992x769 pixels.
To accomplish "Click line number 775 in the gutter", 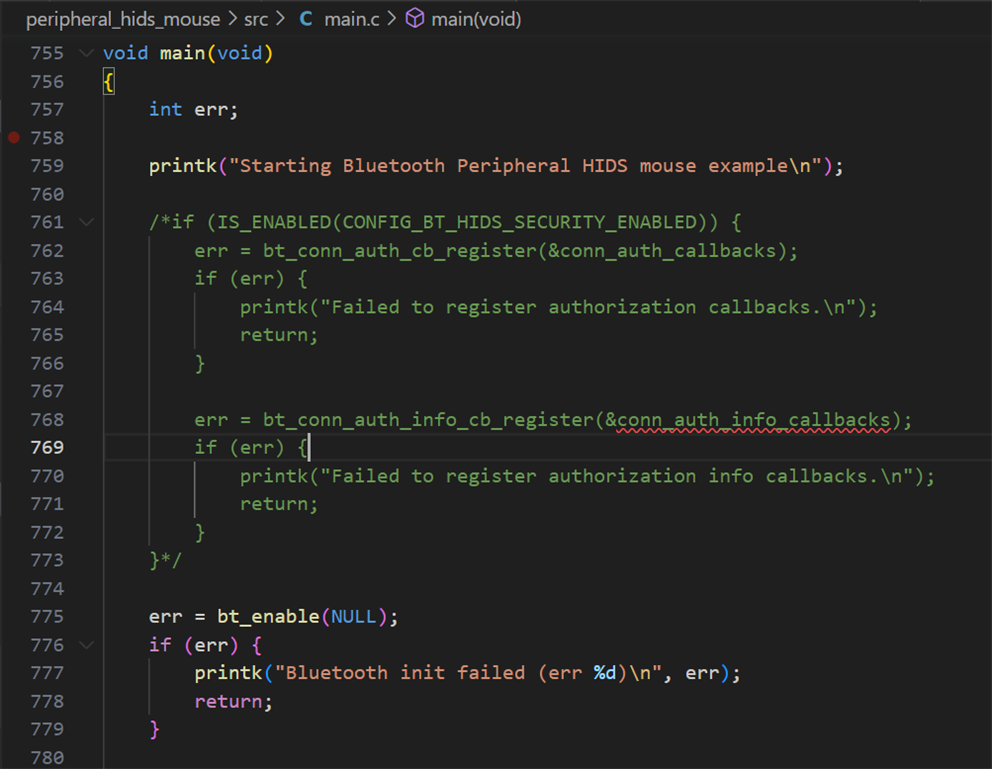I will coord(47,617).
